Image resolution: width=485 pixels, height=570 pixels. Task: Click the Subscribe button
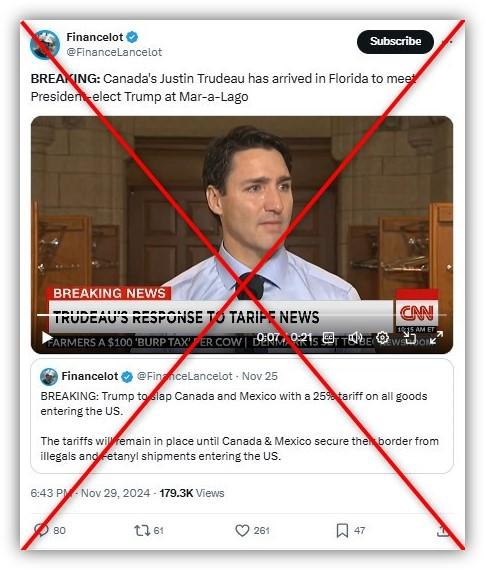(x=395, y=41)
